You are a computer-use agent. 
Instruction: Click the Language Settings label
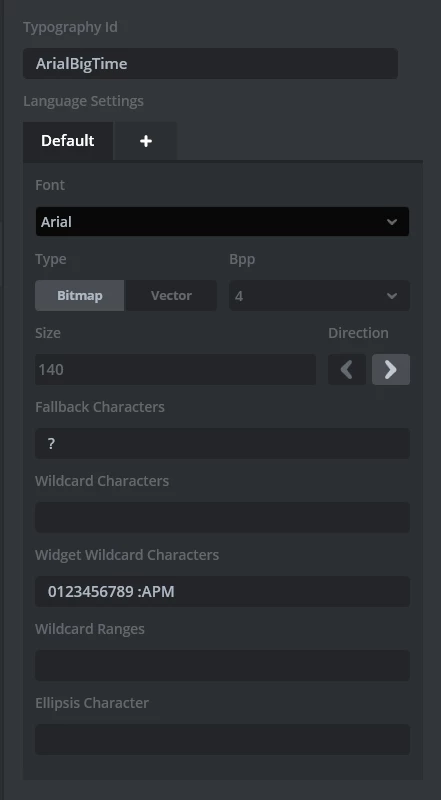click(x=83, y=101)
